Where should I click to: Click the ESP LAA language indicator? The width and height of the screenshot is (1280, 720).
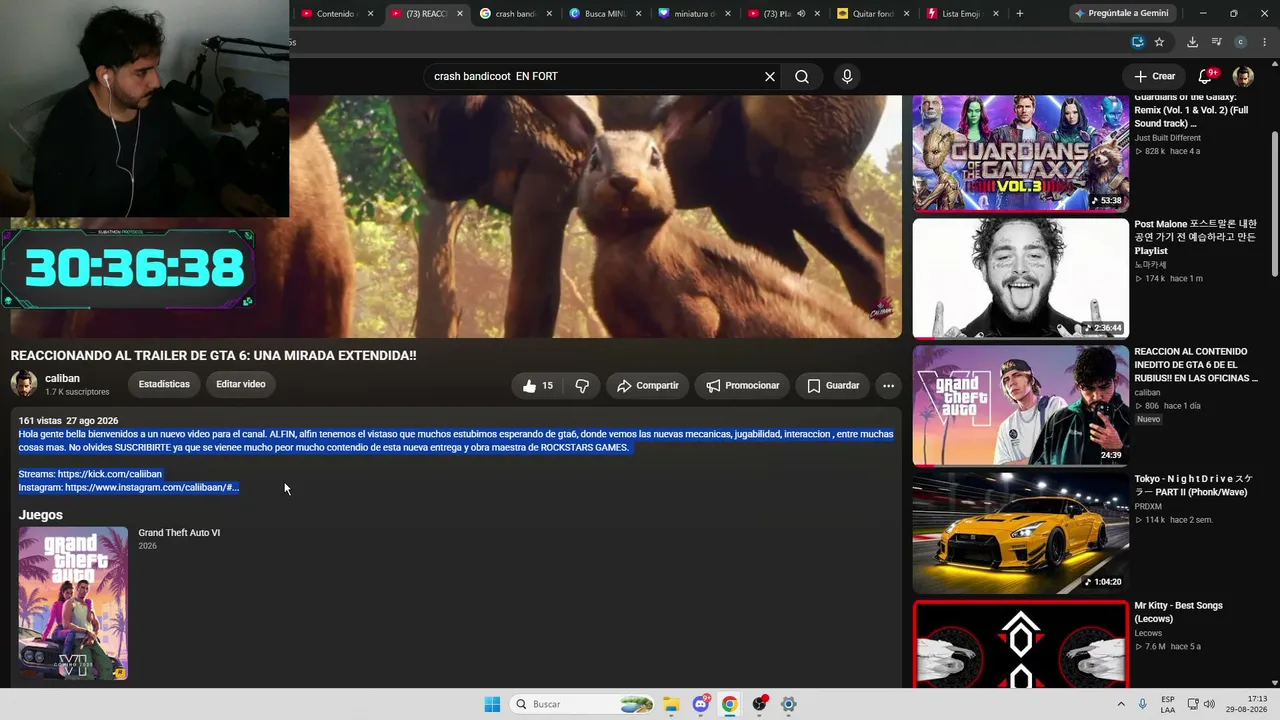tap(1168, 704)
